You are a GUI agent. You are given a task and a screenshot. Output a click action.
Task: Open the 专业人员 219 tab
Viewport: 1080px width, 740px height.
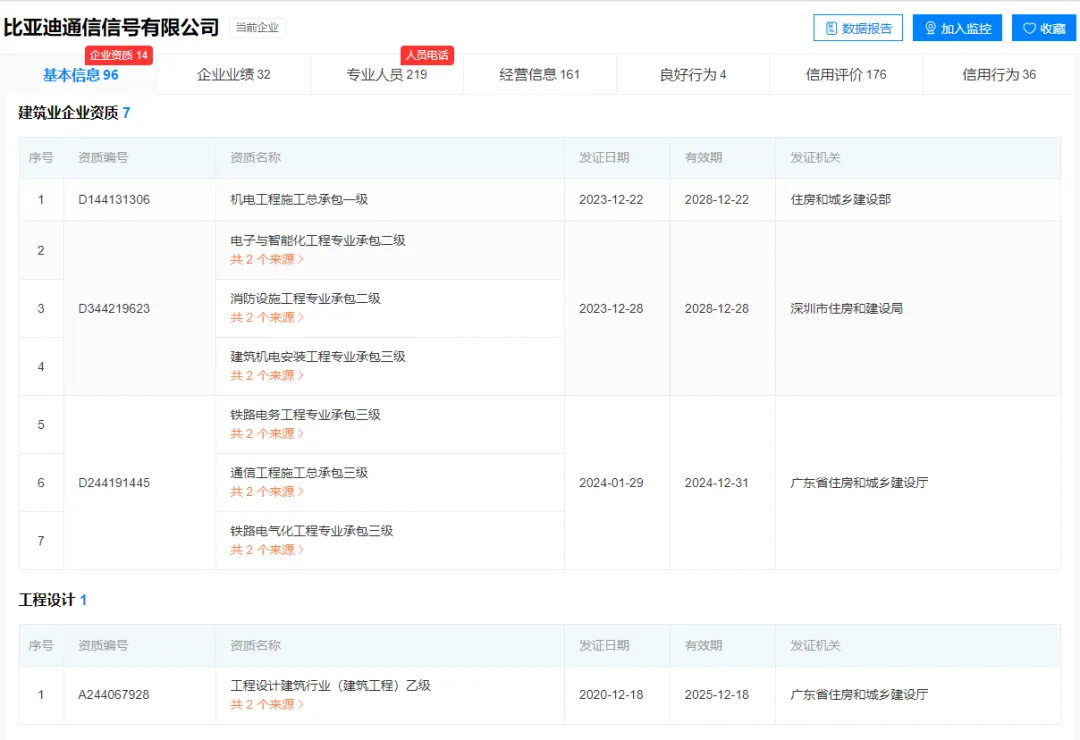[x=387, y=74]
